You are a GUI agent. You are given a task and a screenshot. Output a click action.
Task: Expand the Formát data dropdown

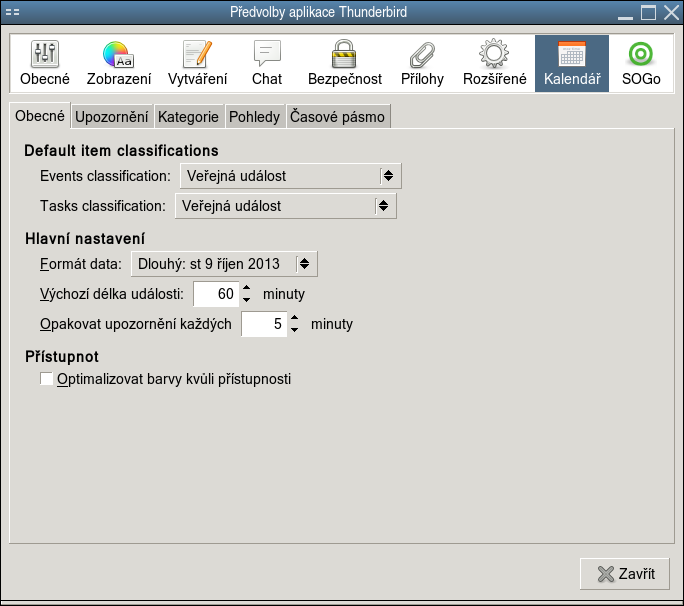(x=224, y=264)
